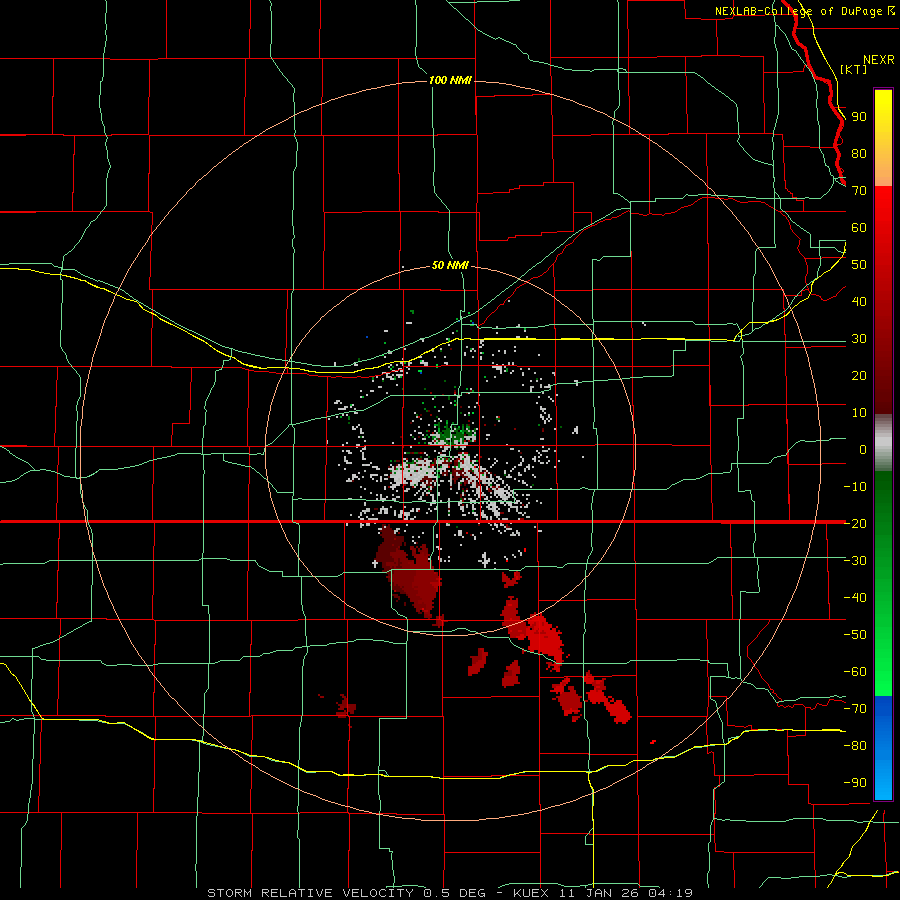Click the "70" velocity scale label
The height and width of the screenshot is (900, 900).
(859, 191)
